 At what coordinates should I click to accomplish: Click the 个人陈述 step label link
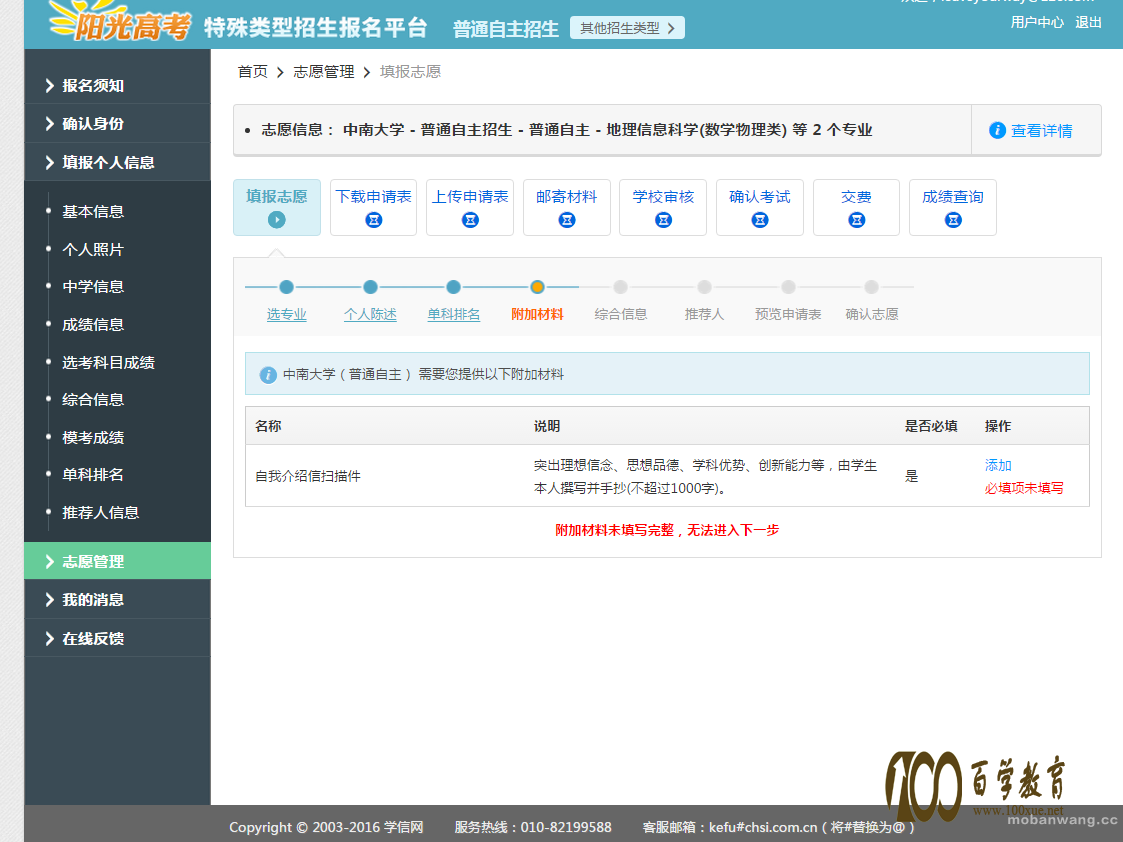[x=370, y=314]
